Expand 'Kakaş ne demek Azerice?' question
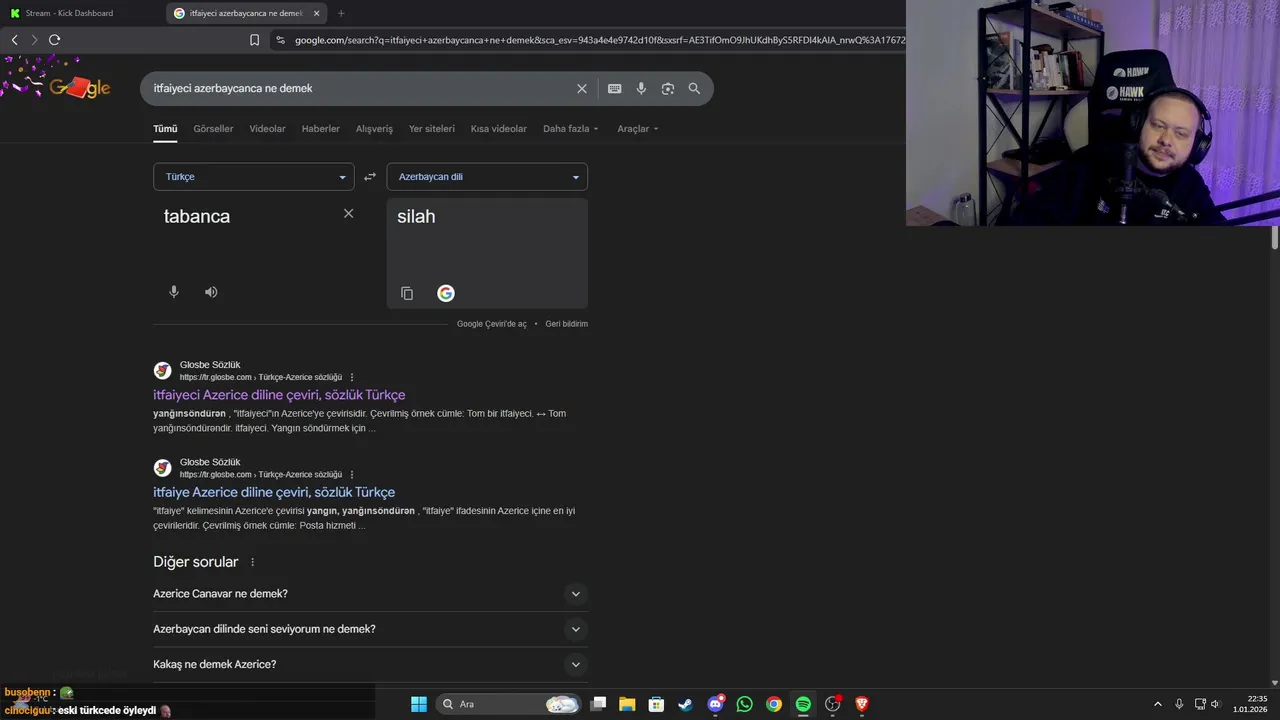 pyautogui.click(x=370, y=665)
